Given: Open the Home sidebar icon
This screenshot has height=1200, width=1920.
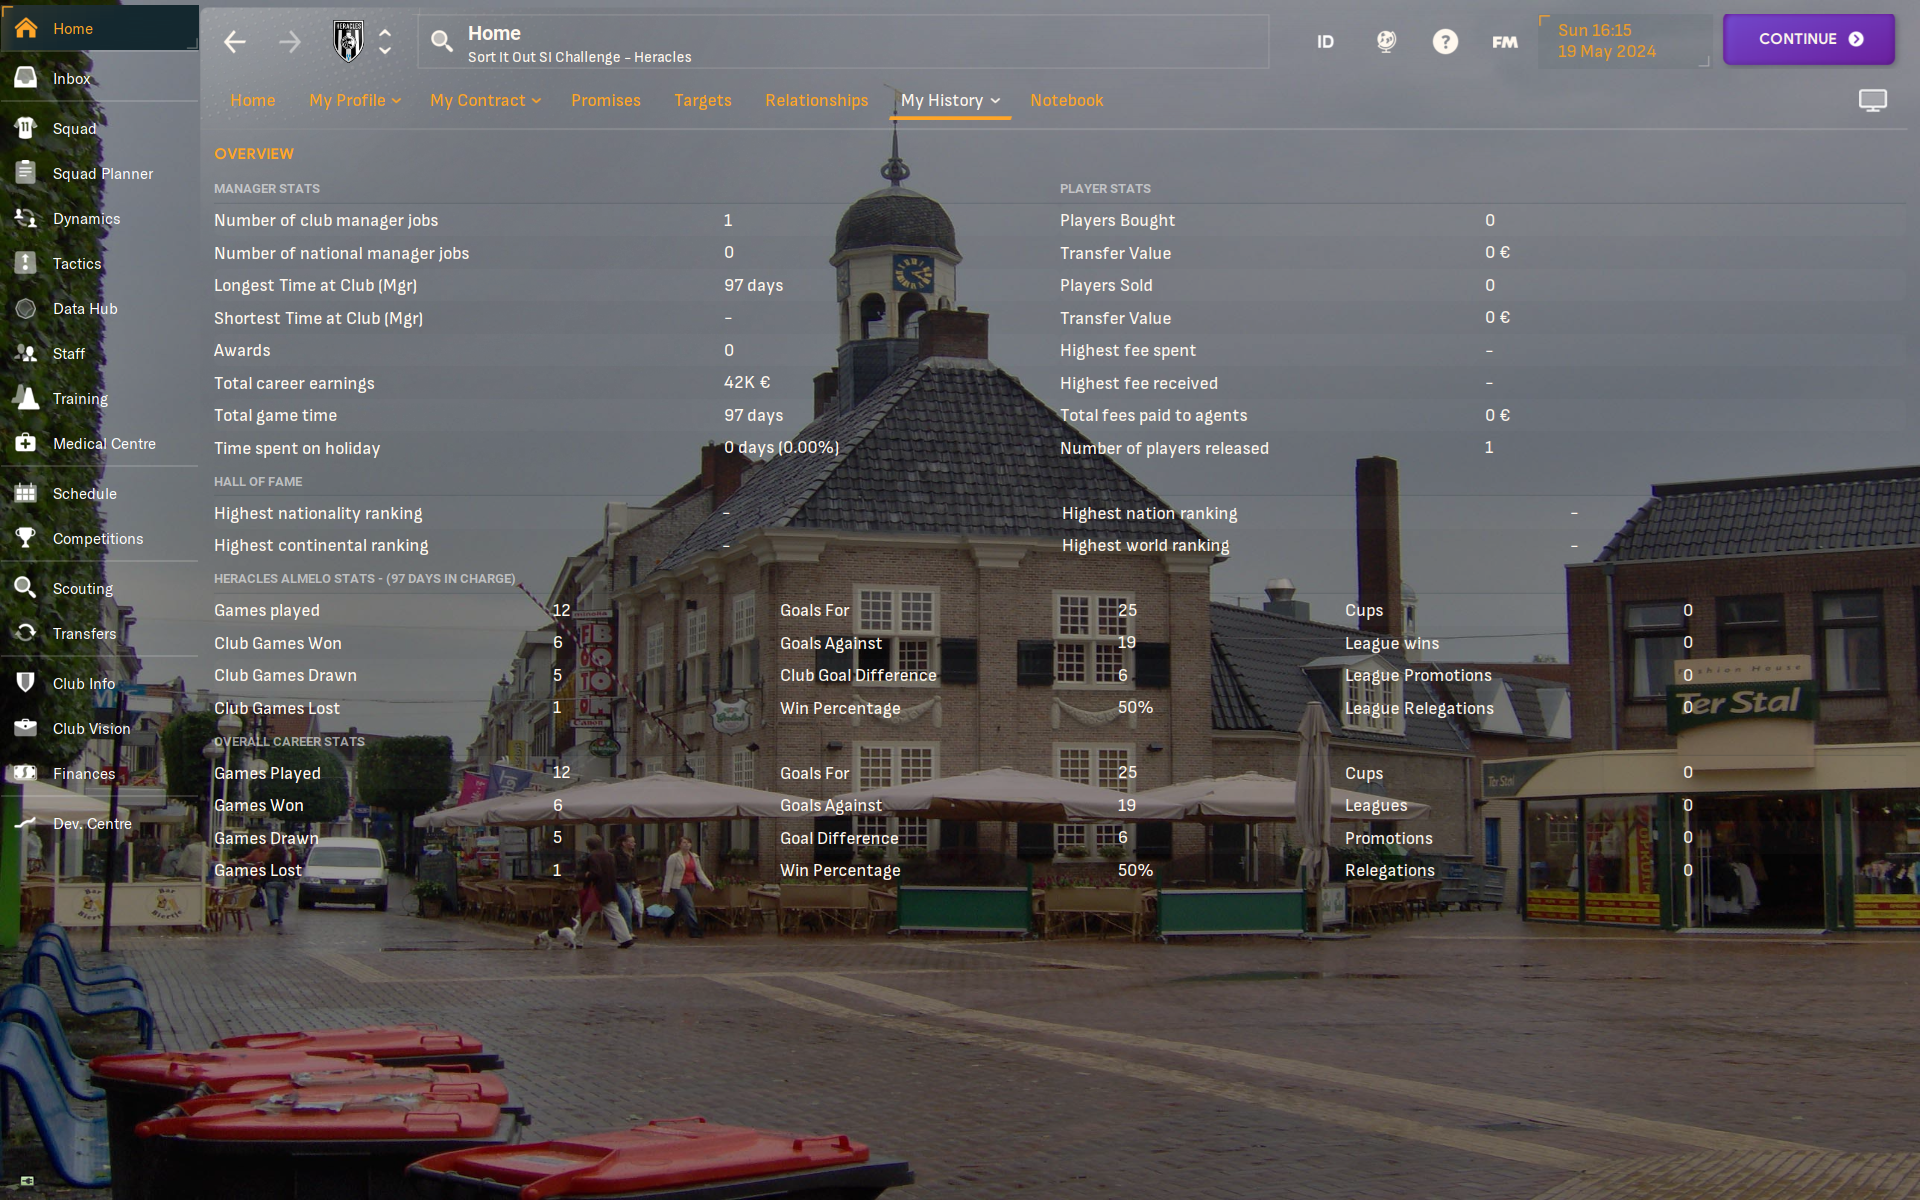Looking at the screenshot, I should click(26, 28).
